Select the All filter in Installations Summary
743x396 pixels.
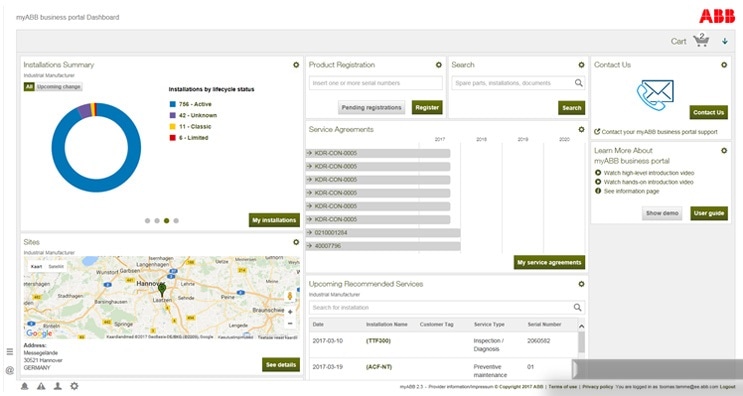tap(29, 87)
